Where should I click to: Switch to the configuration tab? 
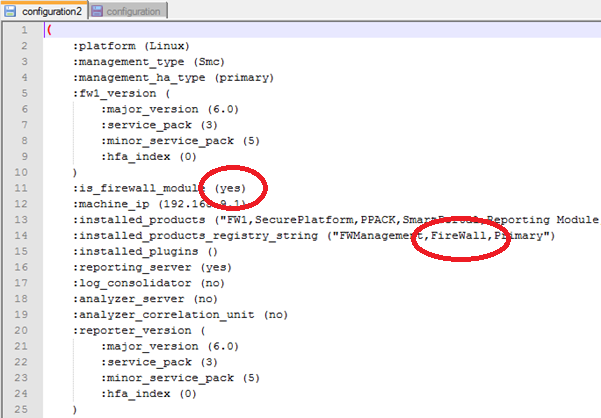[128, 11]
